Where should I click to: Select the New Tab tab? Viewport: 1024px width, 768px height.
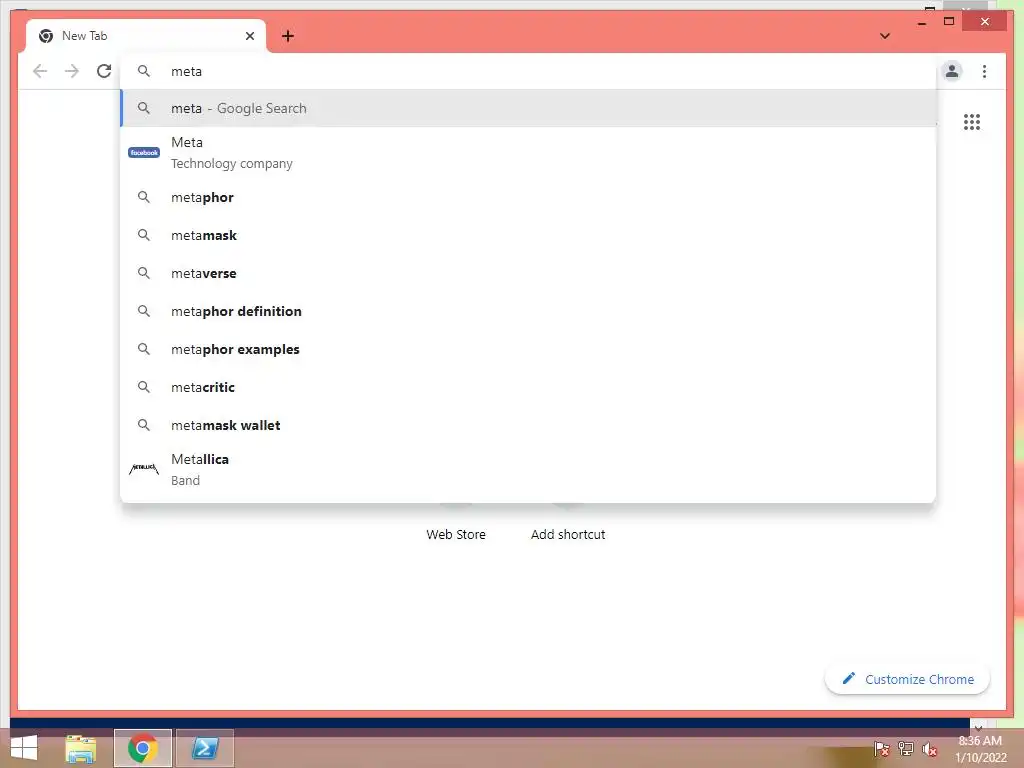pos(146,36)
